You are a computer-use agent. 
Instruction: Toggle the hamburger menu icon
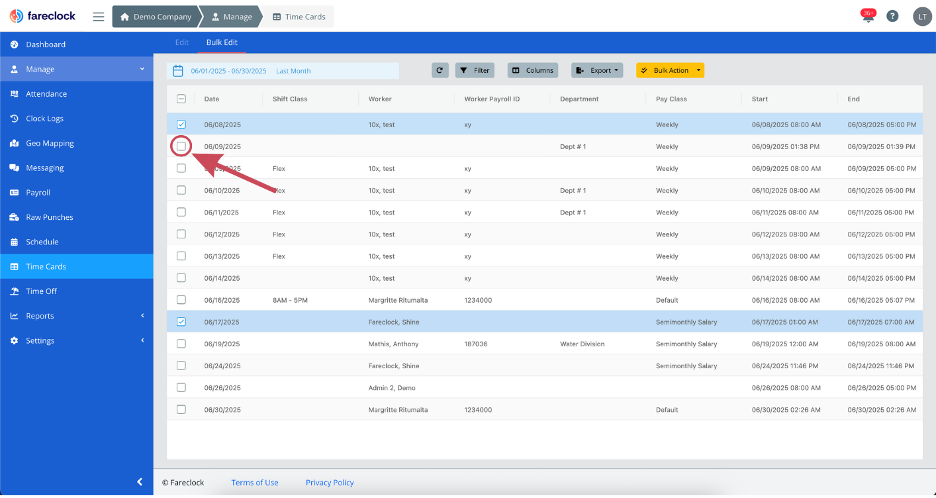(98, 17)
